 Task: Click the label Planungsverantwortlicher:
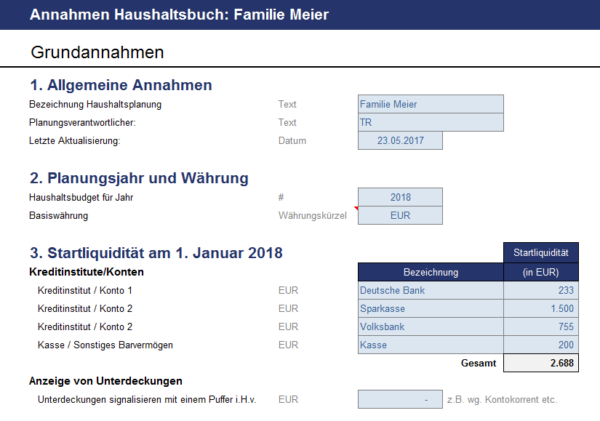click(x=82, y=122)
